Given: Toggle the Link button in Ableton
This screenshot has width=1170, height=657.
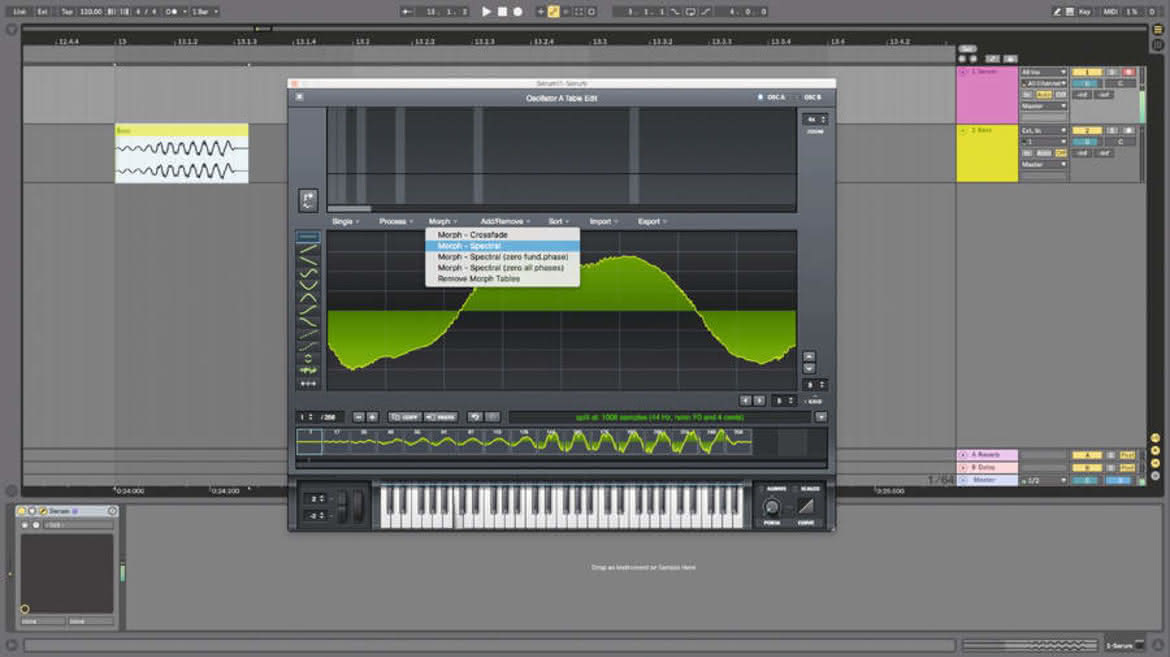Looking at the screenshot, I should click(20, 11).
